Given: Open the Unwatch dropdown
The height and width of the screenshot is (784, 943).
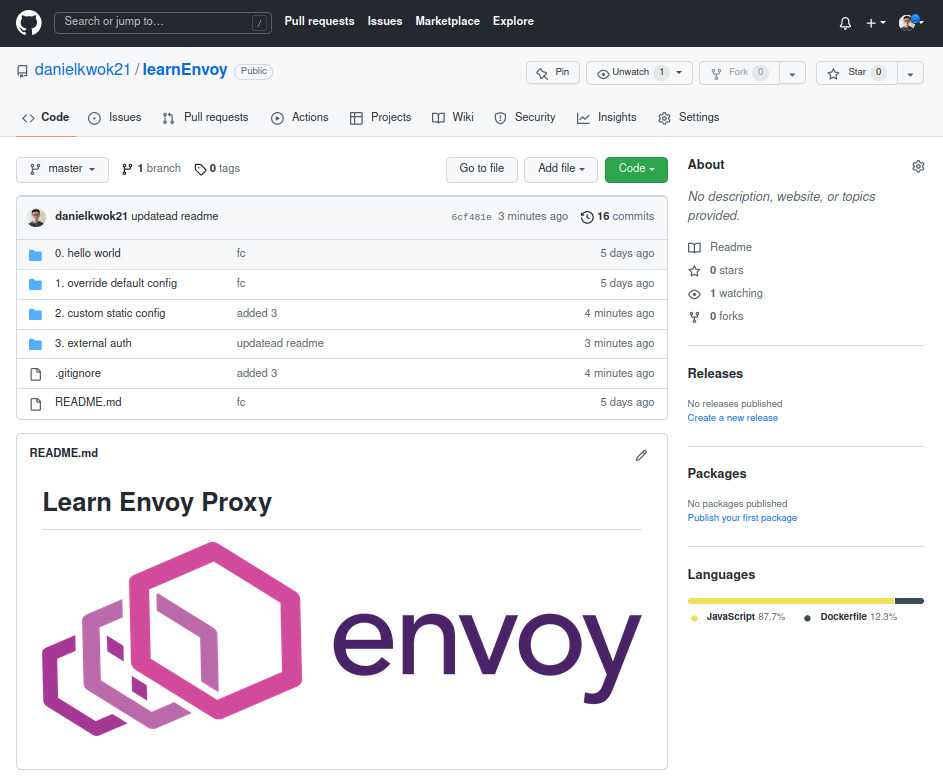Looking at the screenshot, I should pyautogui.click(x=639, y=73).
